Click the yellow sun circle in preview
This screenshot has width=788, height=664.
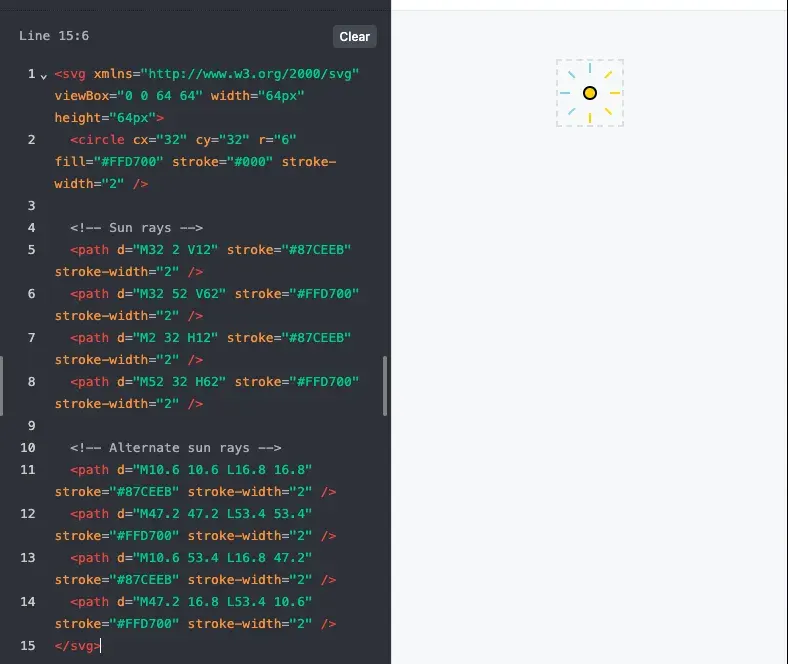(x=590, y=93)
